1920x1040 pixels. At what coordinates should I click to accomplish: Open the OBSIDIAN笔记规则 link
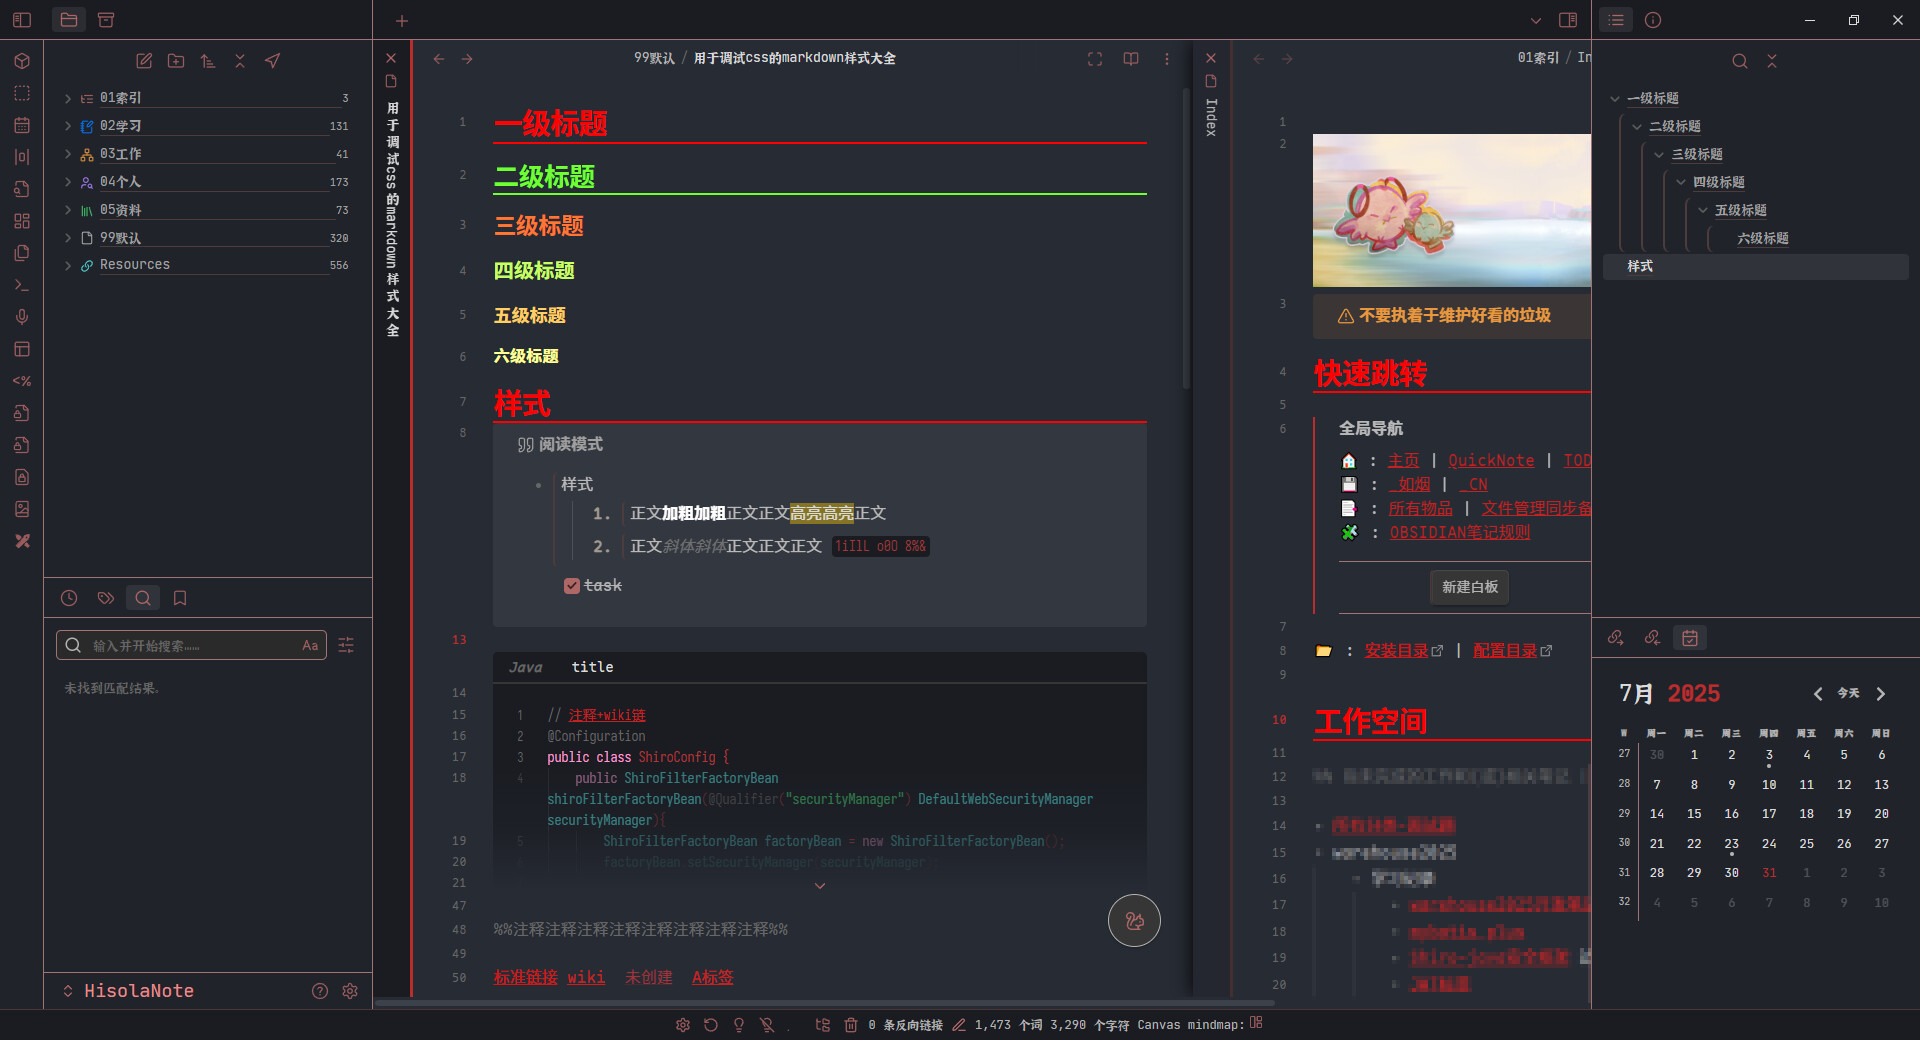tap(1460, 533)
